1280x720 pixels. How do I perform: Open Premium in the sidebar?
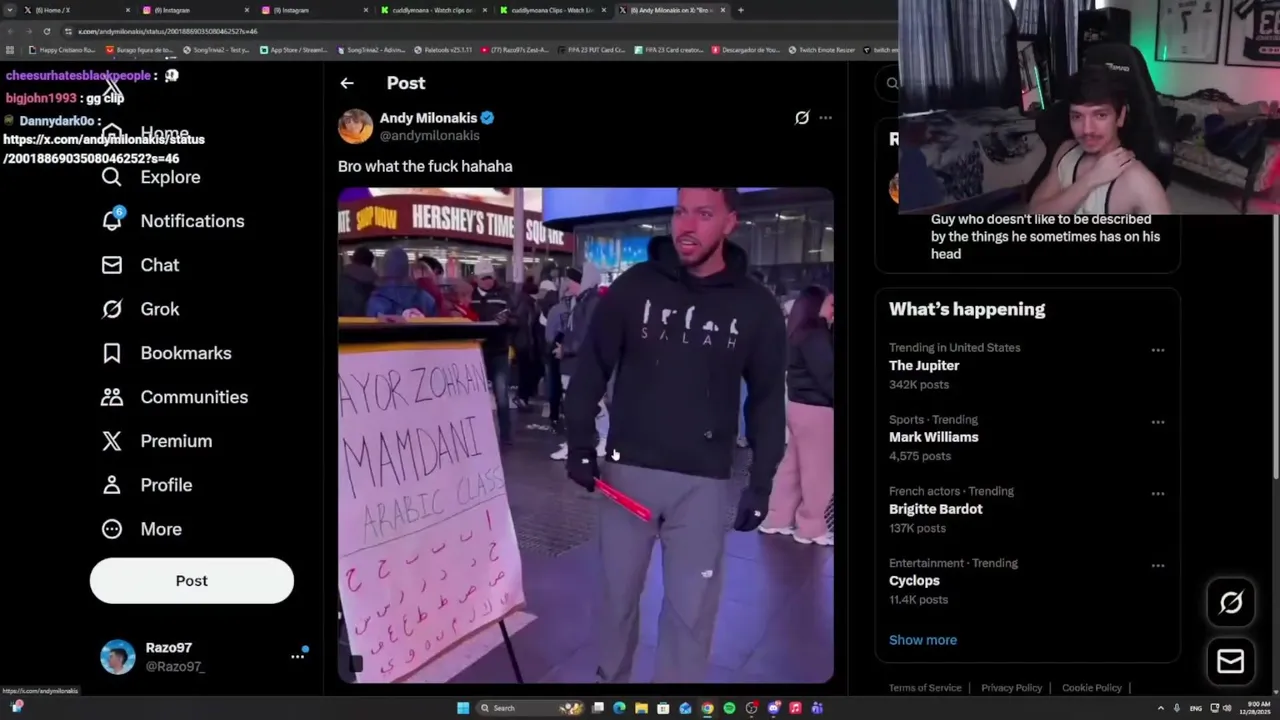coord(156,441)
